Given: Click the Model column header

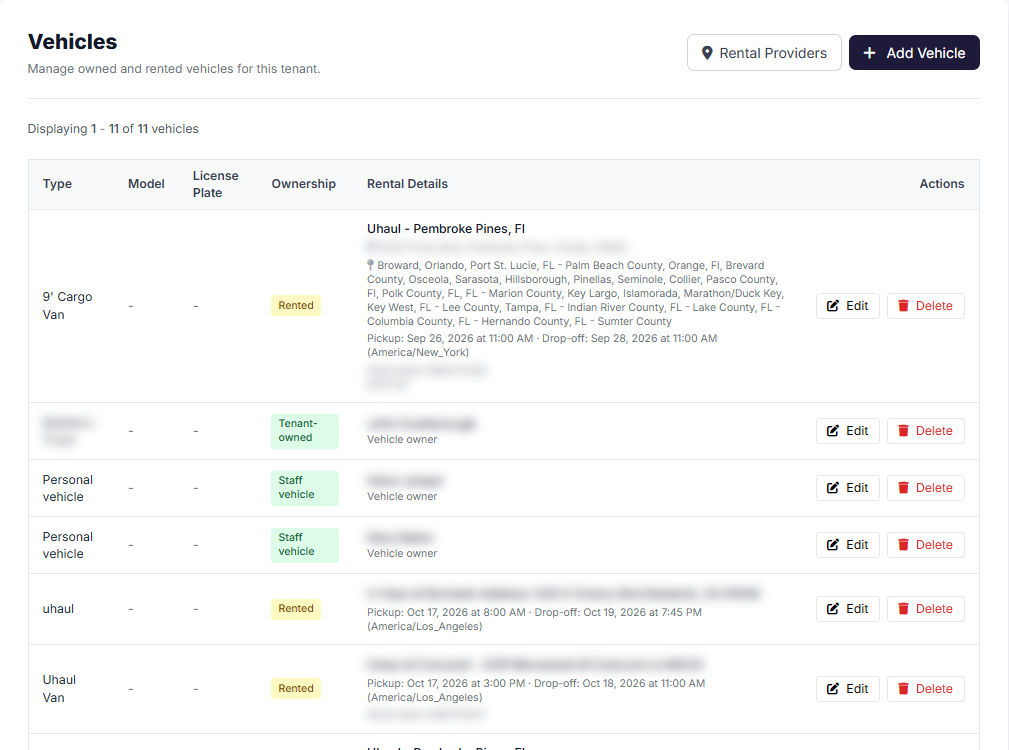Looking at the screenshot, I should click(146, 184).
